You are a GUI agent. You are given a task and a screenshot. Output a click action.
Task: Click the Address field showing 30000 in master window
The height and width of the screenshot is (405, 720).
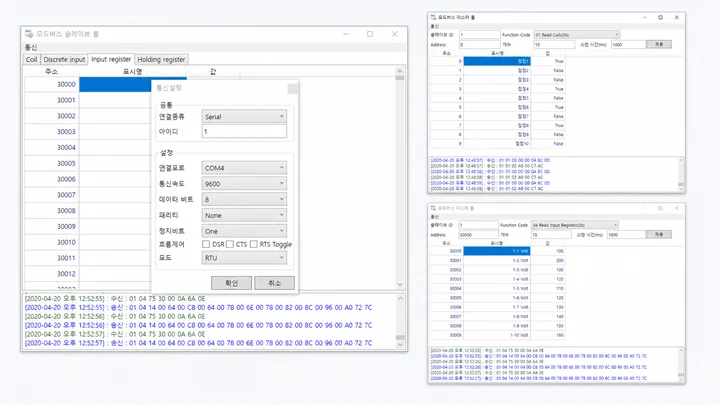478,235
